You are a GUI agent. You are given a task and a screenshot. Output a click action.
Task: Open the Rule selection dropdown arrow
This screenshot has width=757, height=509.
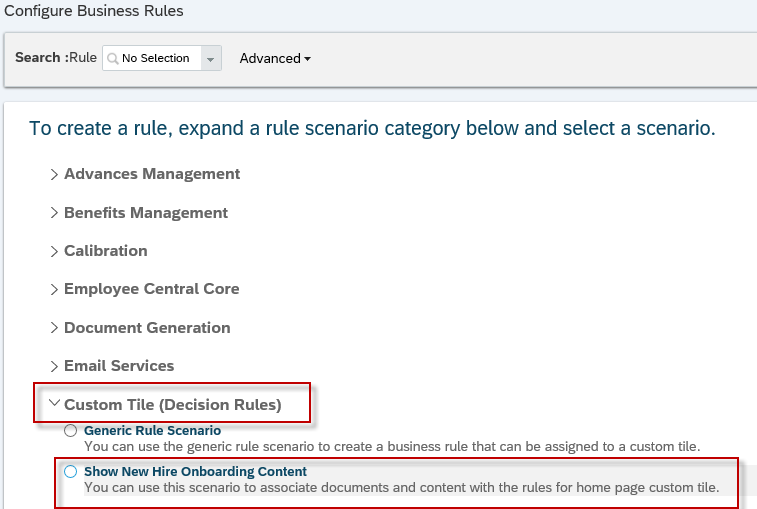click(x=210, y=58)
